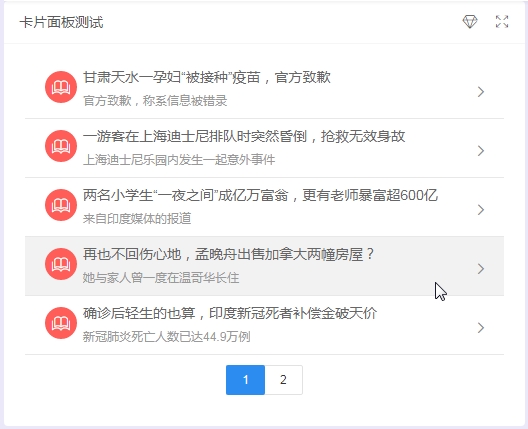Click book icon beside 两名小学生 news item
Screen dimensions: 528x429
pos(61,205)
